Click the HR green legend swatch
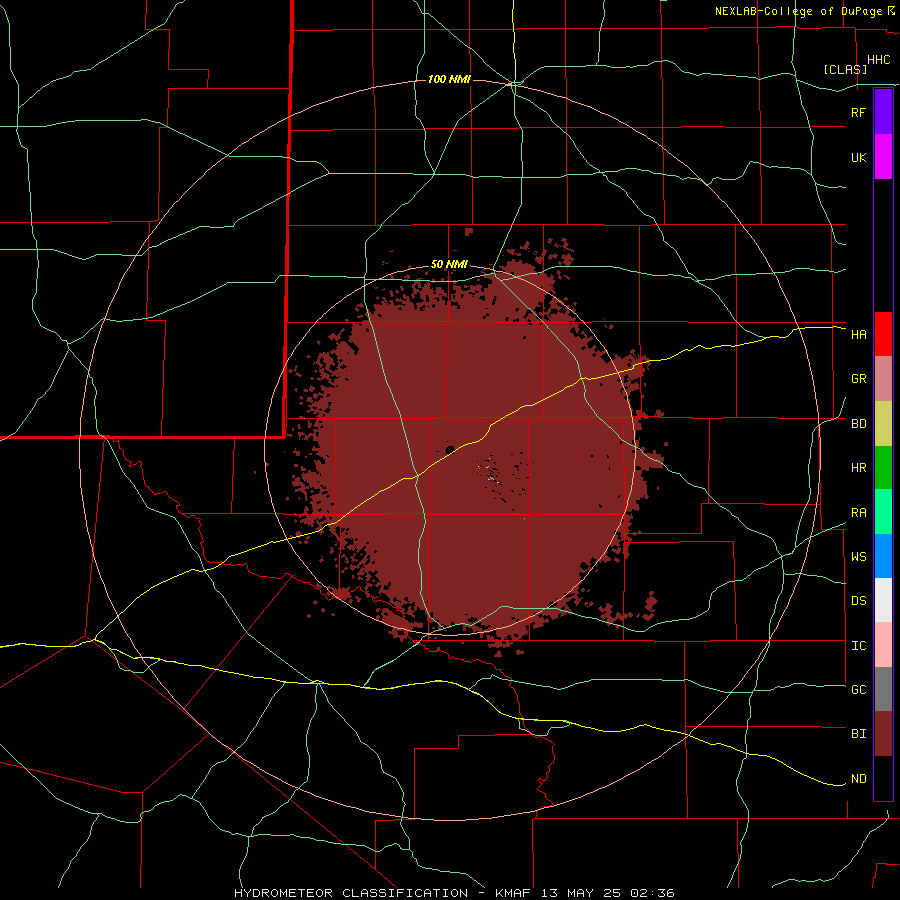The height and width of the screenshot is (900, 900). 883,468
